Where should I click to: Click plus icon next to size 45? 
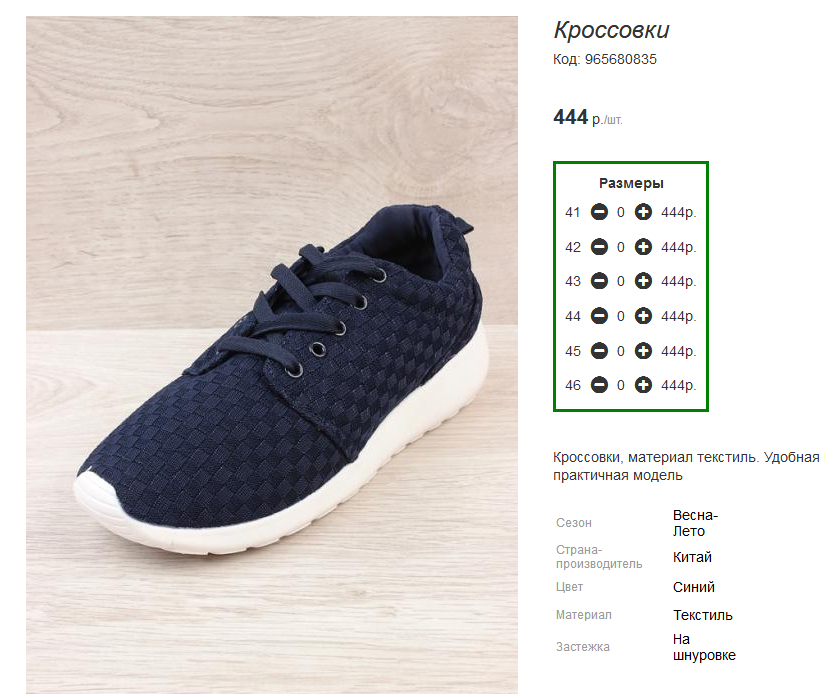[x=644, y=351]
